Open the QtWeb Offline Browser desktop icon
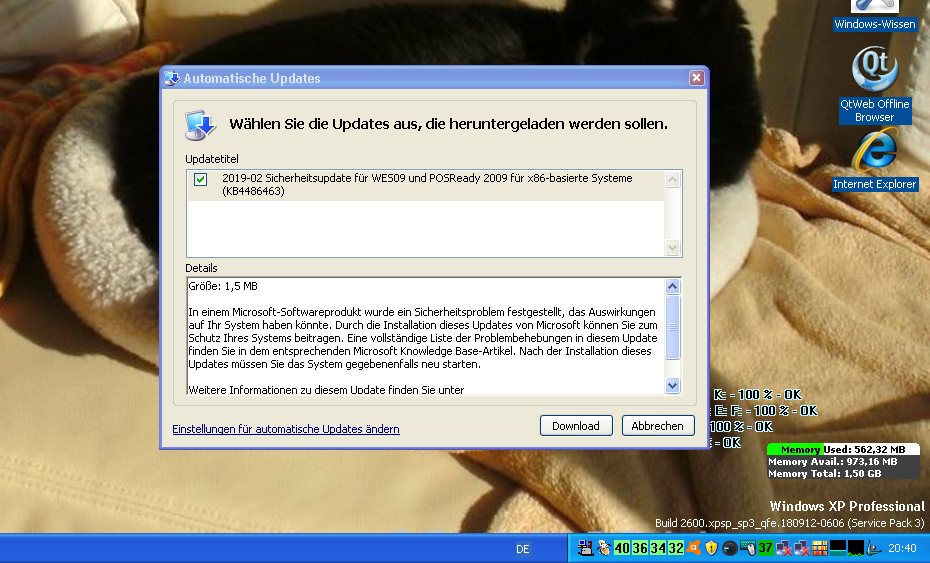 tap(875, 85)
